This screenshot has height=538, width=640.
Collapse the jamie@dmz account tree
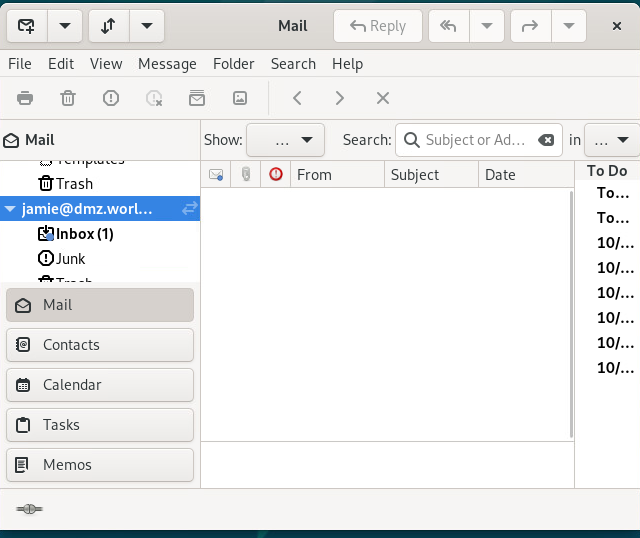click(10, 209)
